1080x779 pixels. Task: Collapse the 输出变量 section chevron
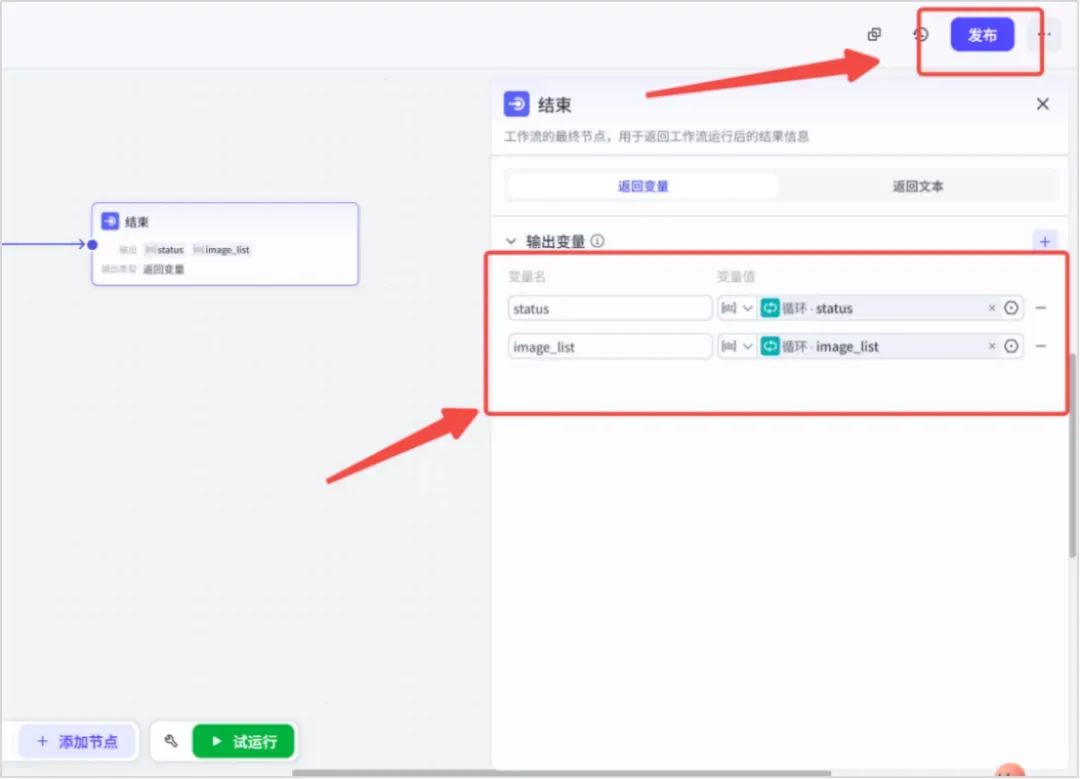510,241
